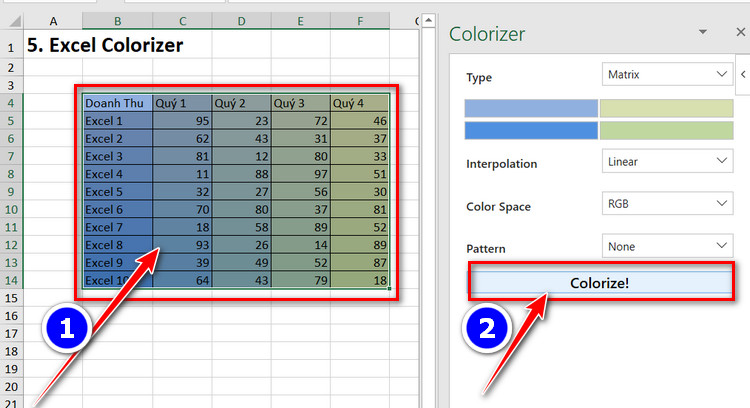
Task: Click the Excel 3 Quý 2 value 12
Action: [242, 156]
